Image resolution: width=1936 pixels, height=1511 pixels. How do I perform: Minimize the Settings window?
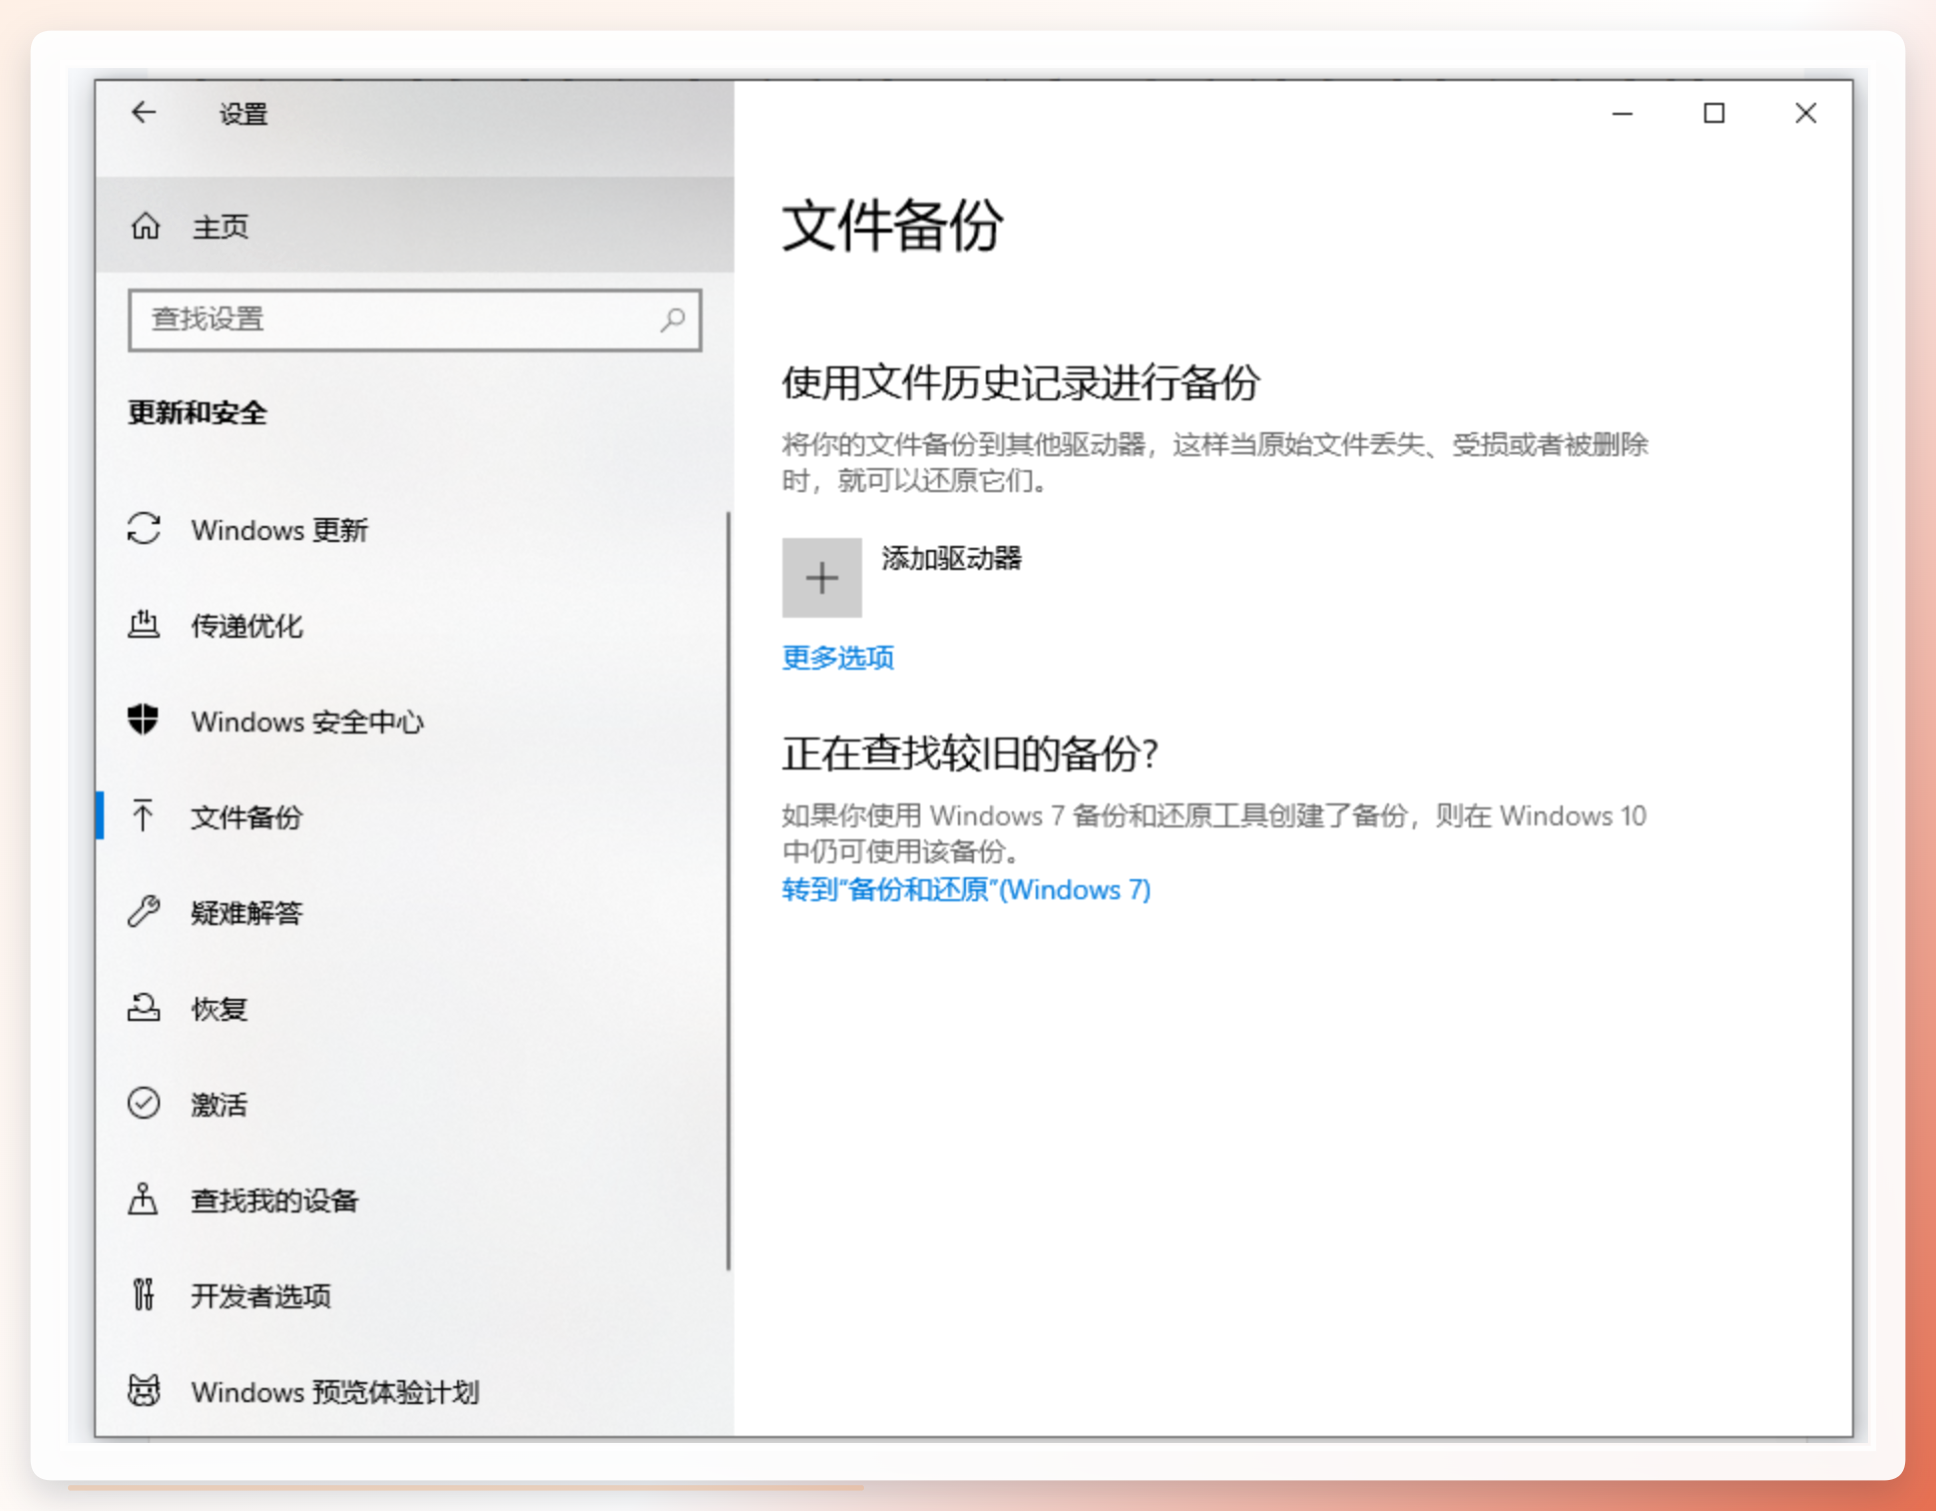(1622, 114)
